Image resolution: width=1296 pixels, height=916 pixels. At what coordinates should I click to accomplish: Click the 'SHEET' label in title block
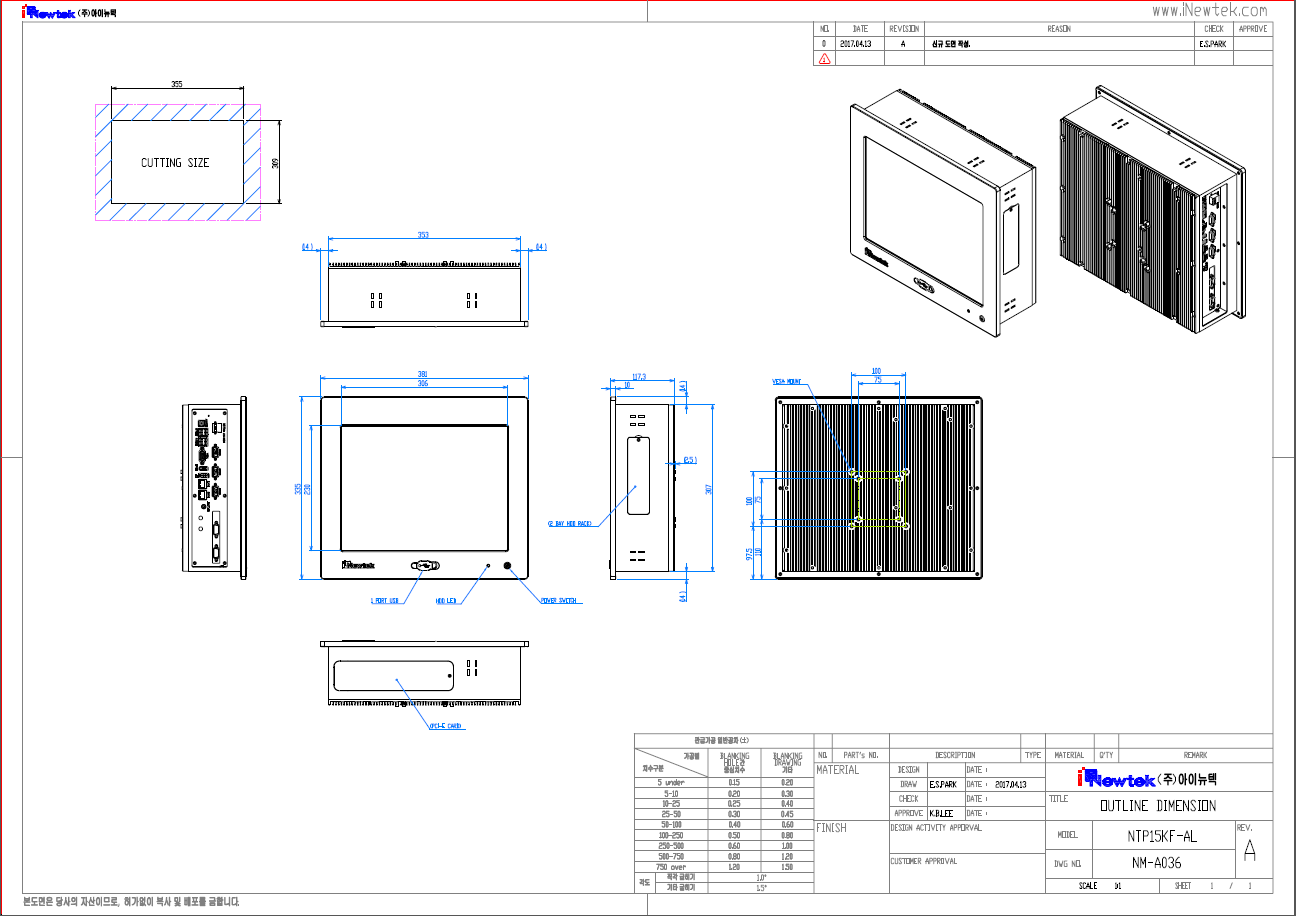click(1183, 886)
